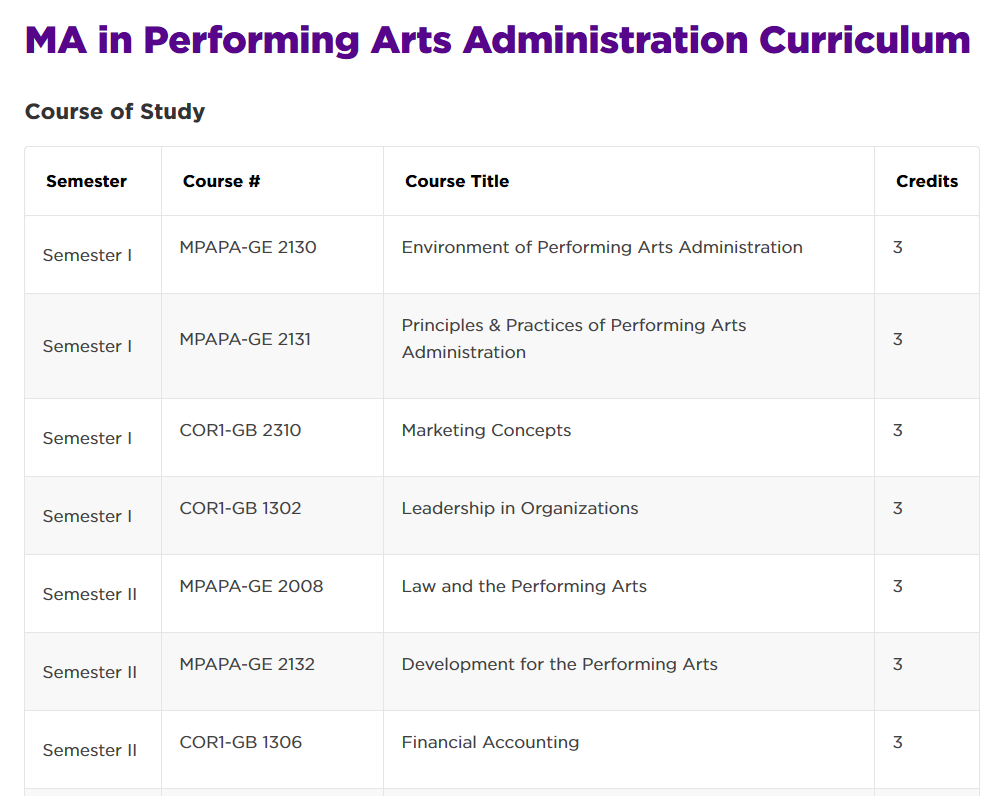Click course number COR1-GB 1302
Viewport: 993px width, 796px height.
[x=240, y=508]
